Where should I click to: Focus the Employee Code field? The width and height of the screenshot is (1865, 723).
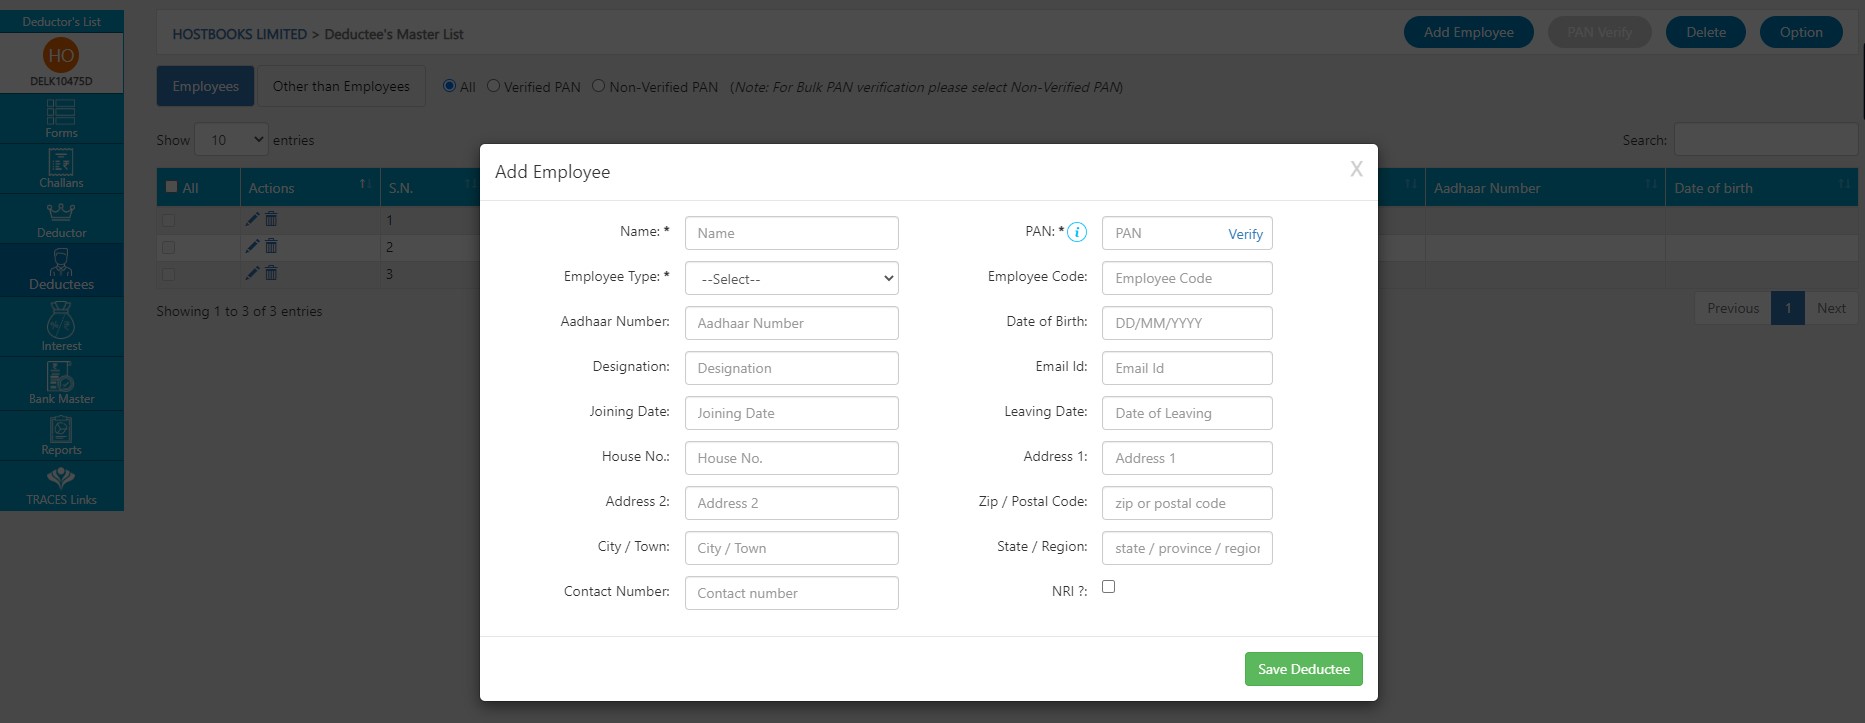click(1187, 278)
